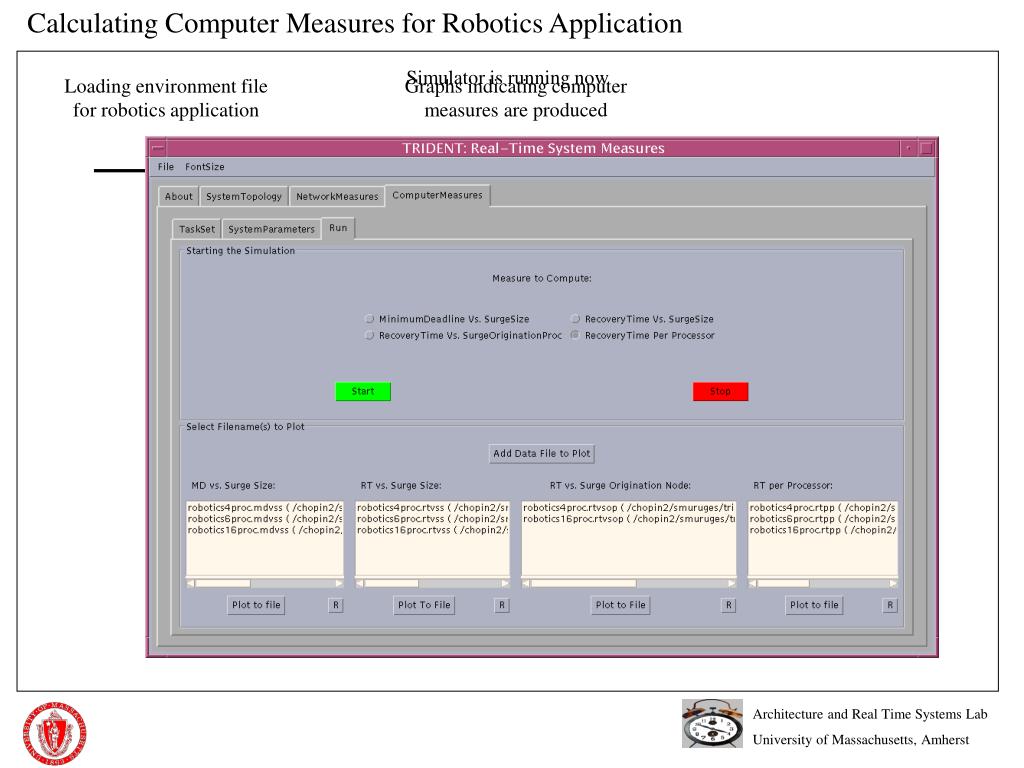Click right scroll arrow of RT per Processor list
The height and width of the screenshot is (768, 1024).
tap(893, 583)
